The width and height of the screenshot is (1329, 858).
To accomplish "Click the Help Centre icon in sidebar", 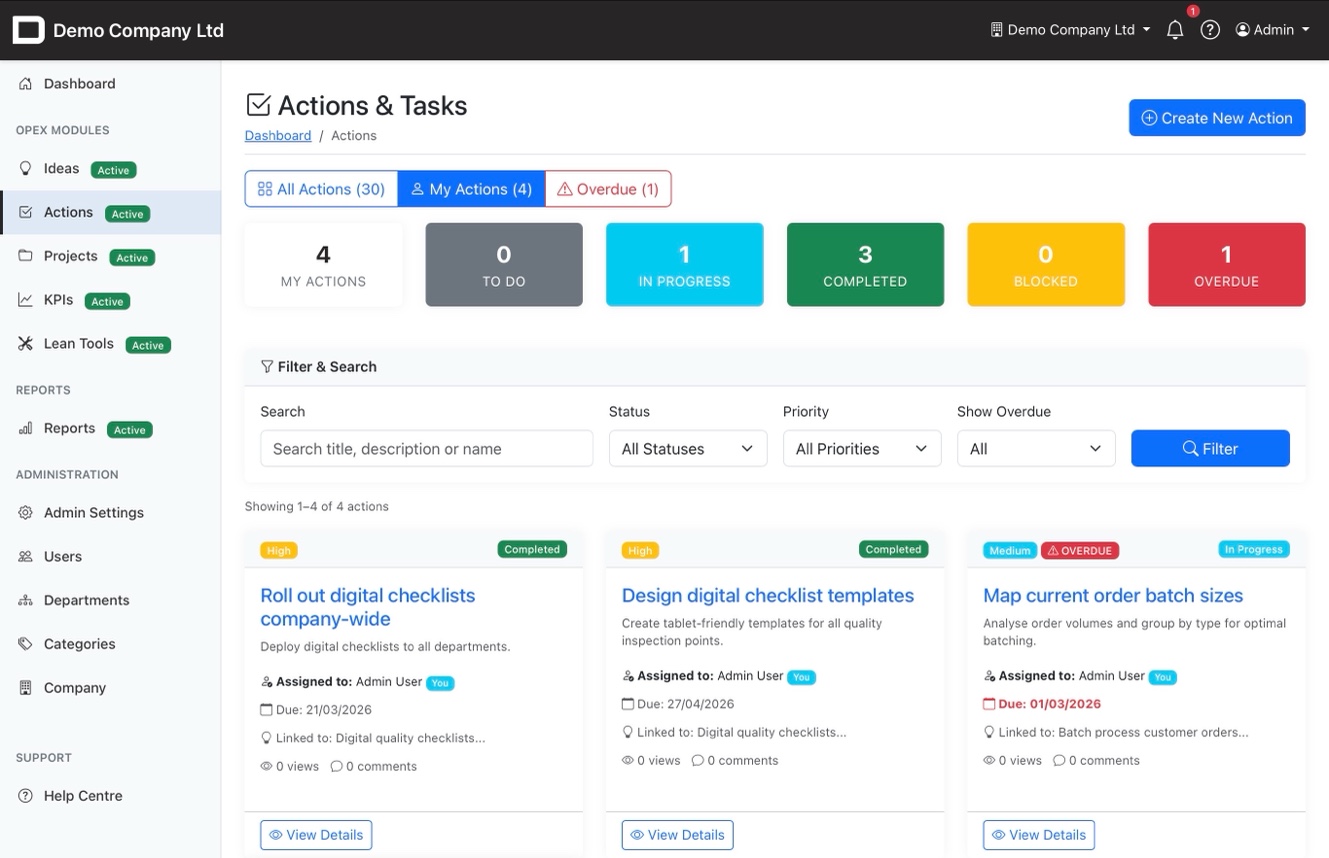I will coord(26,796).
